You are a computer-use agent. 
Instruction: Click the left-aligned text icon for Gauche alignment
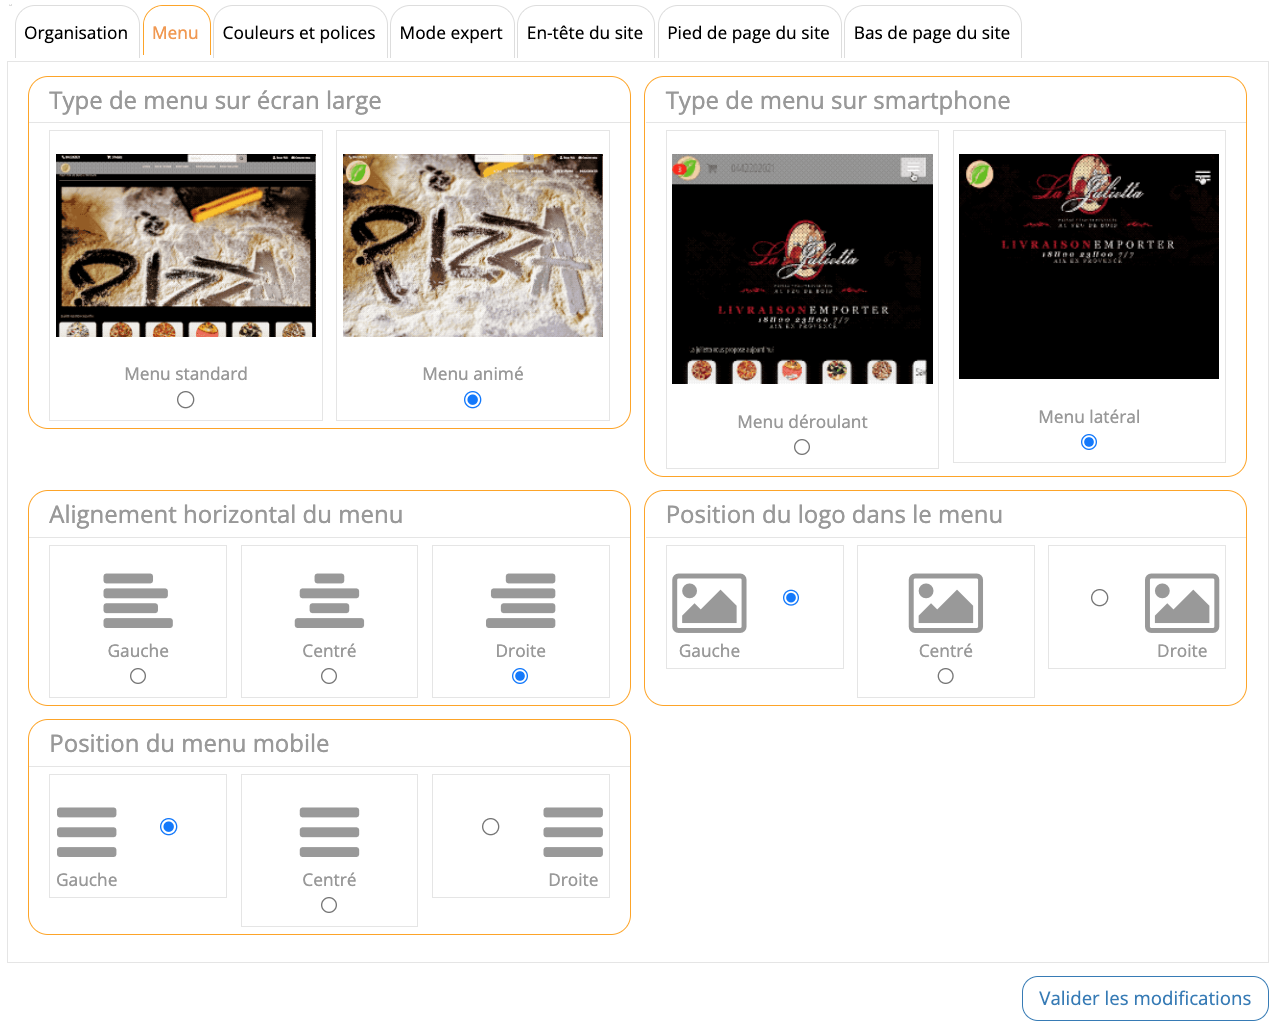coord(138,601)
